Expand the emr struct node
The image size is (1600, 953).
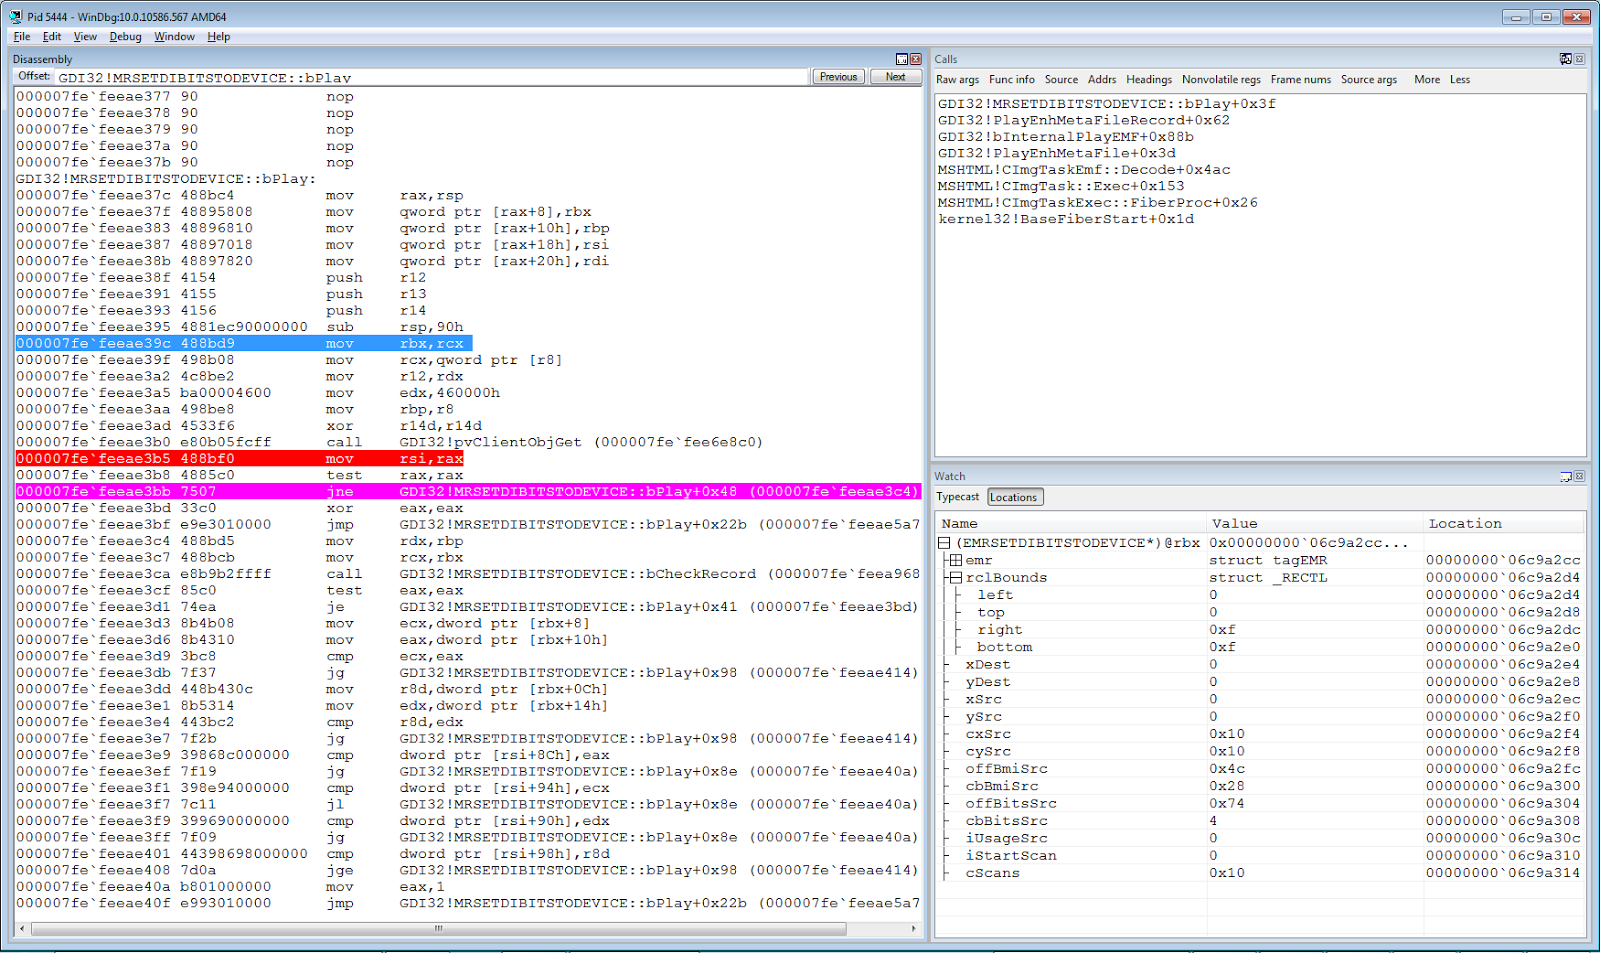(955, 561)
